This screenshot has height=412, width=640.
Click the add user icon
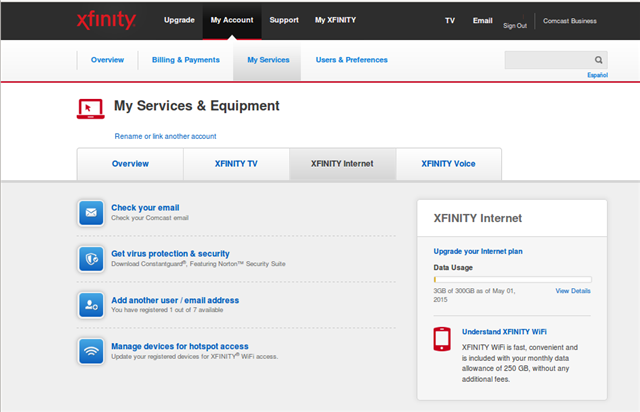[91, 305]
